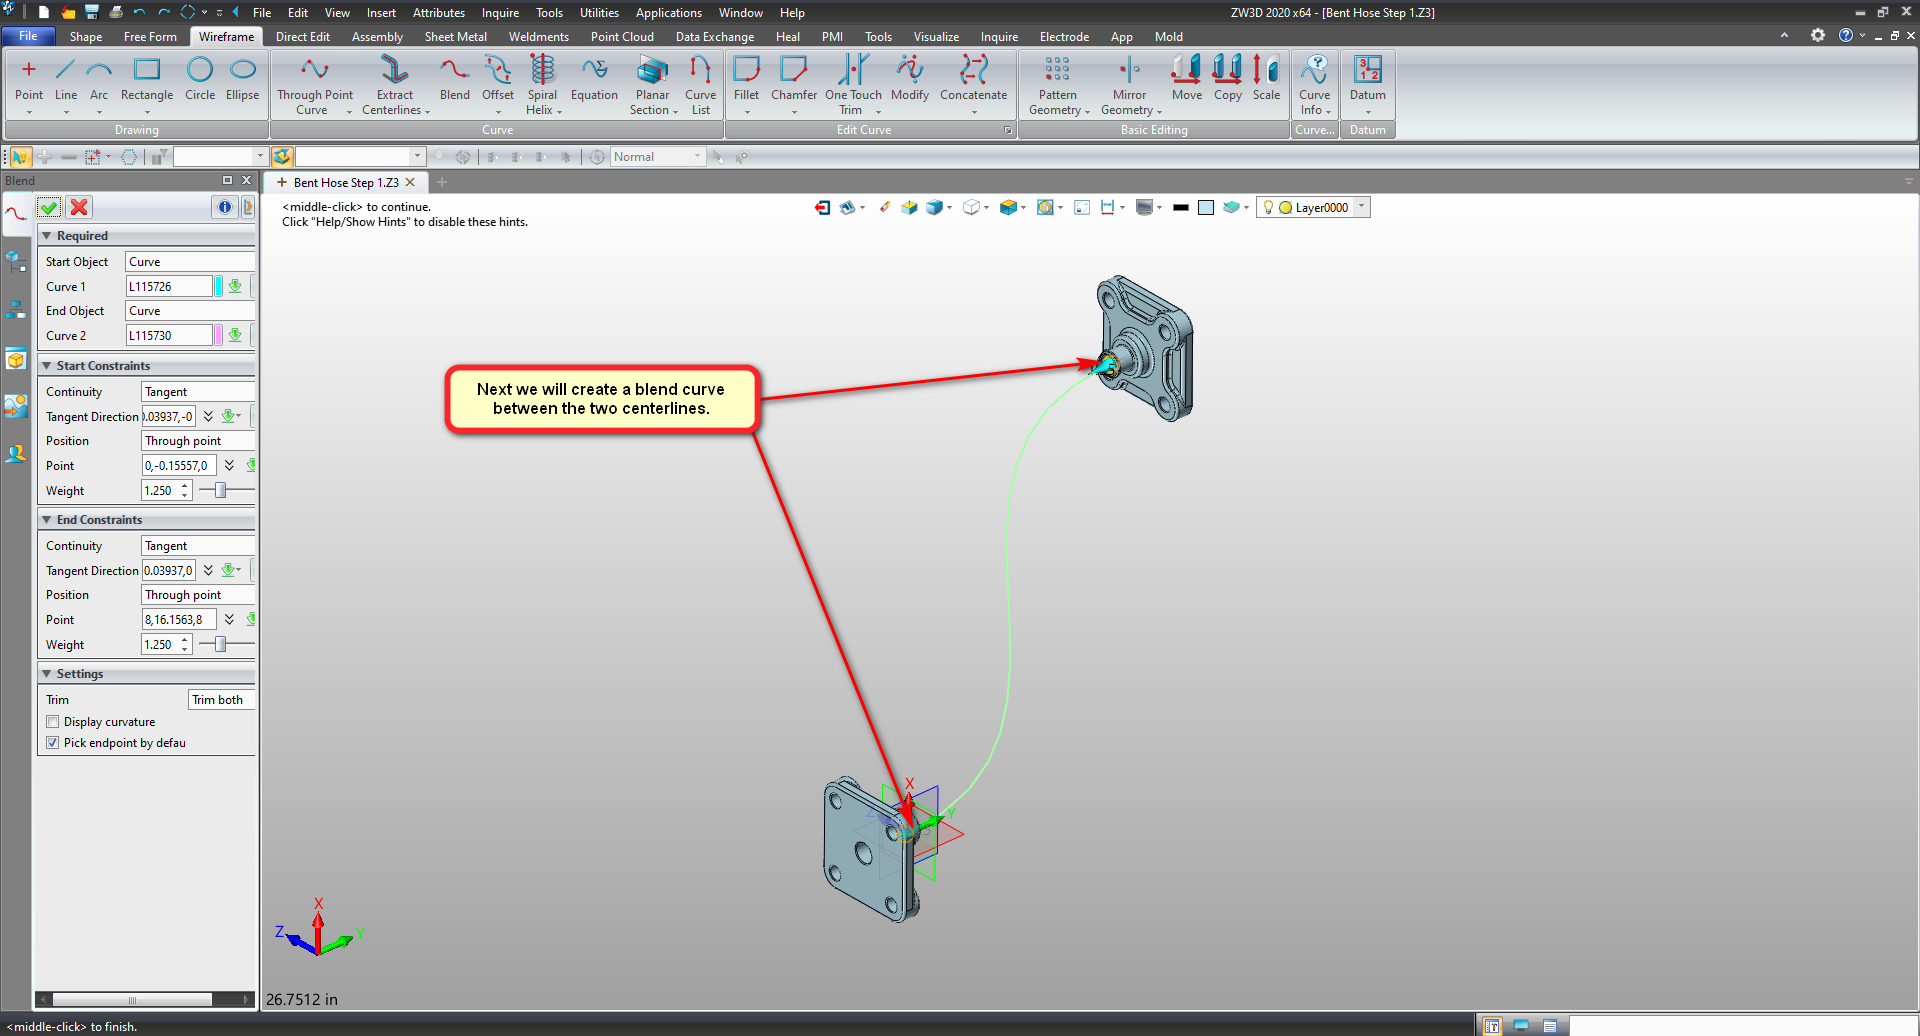1920x1036 pixels.
Task: Uncheck Pick endpoint by default option
Action: pos(53,743)
